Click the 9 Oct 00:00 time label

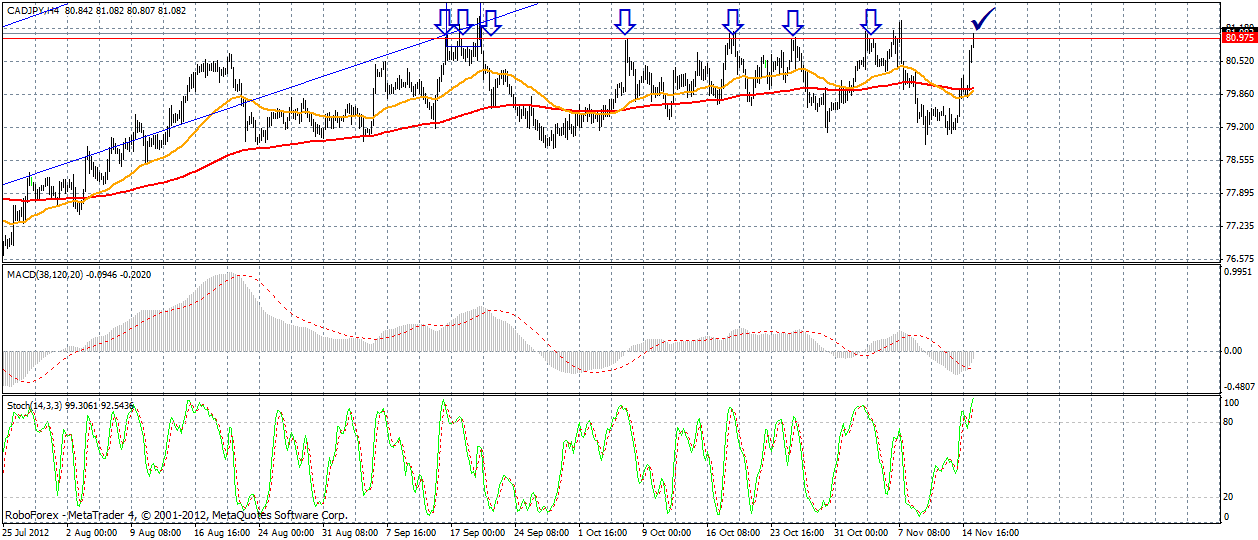(x=667, y=533)
